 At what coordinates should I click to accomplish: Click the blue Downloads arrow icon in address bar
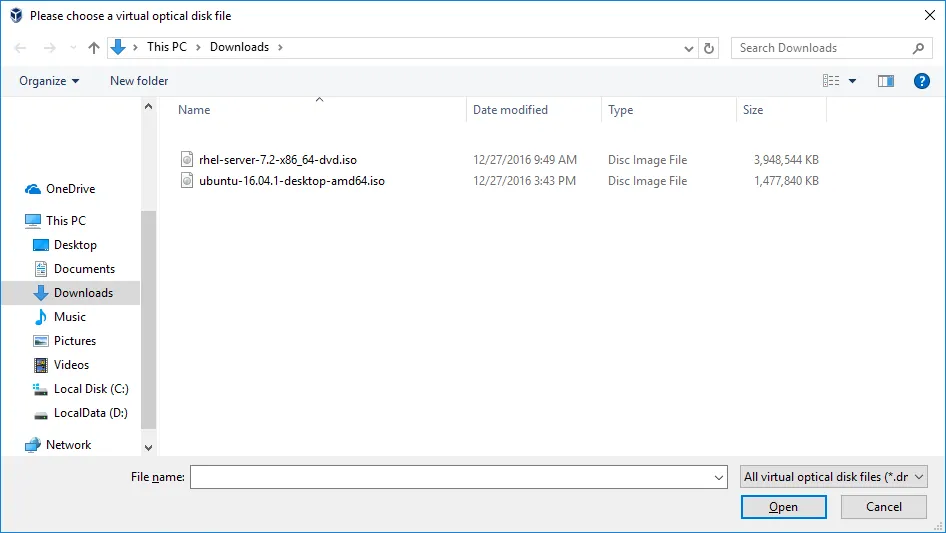118,47
